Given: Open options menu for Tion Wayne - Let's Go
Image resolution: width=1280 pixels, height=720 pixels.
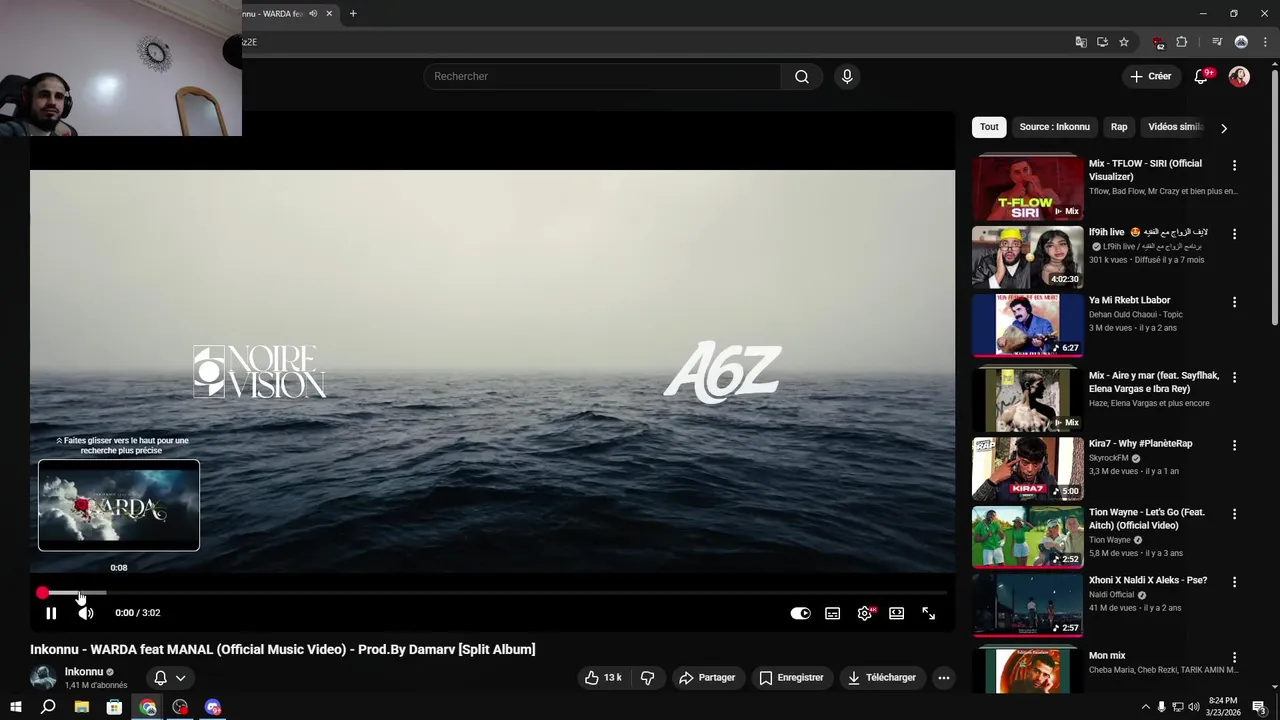Looking at the screenshot, I should point(1234,513).
